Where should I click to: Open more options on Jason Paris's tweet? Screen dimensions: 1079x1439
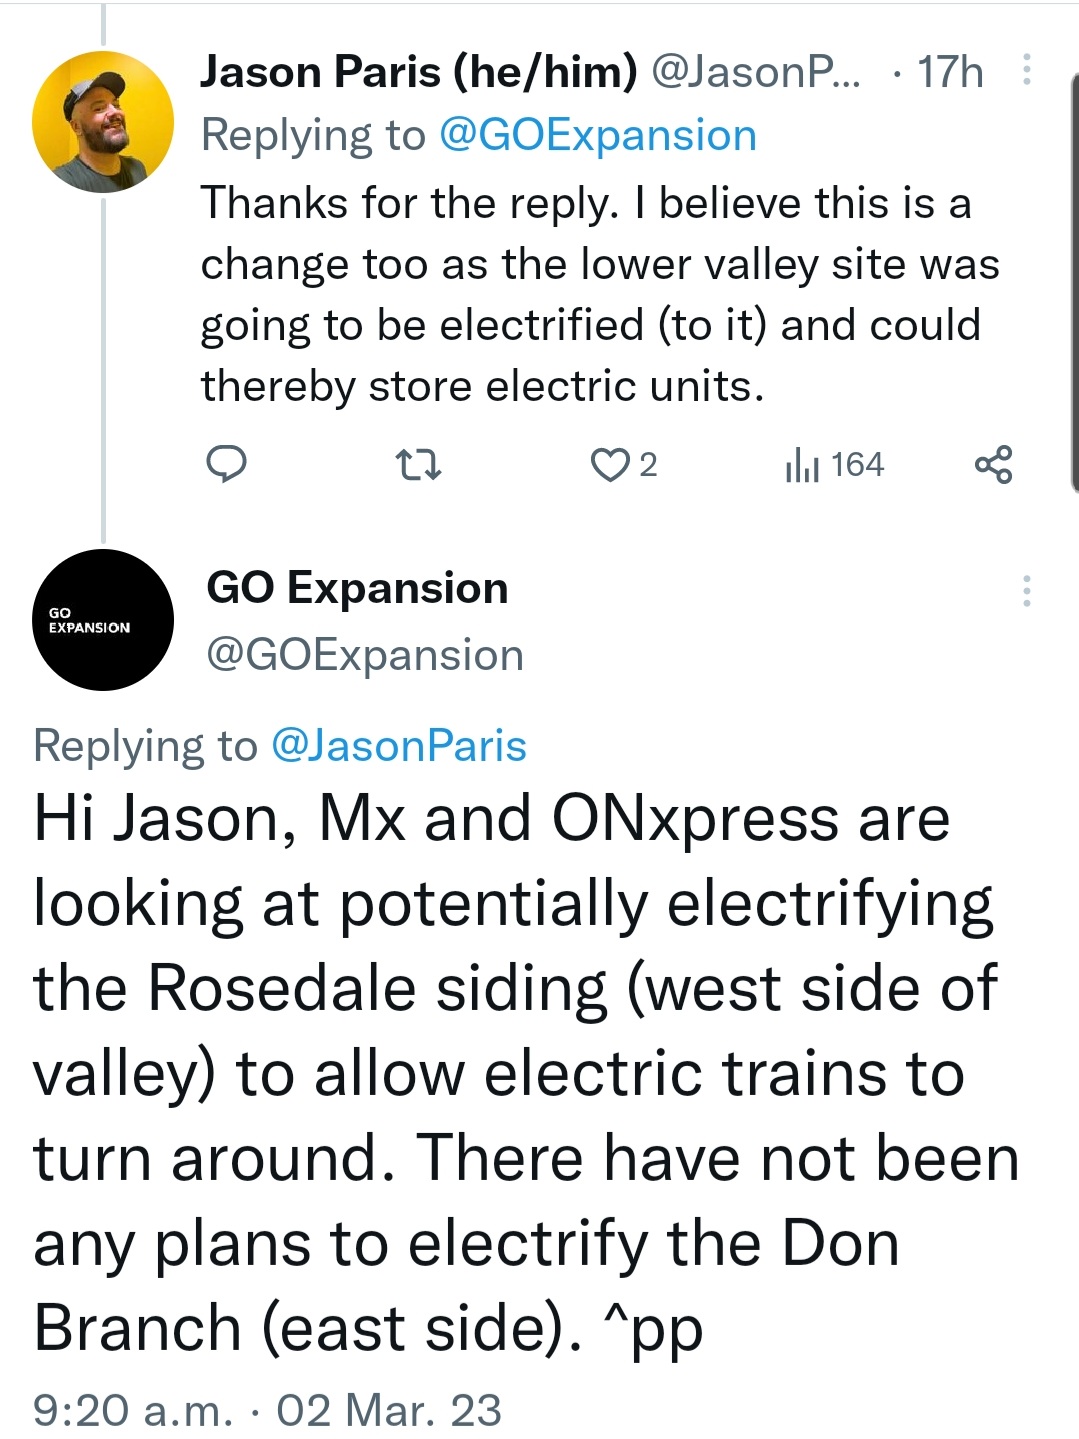tap(1026, 70)
